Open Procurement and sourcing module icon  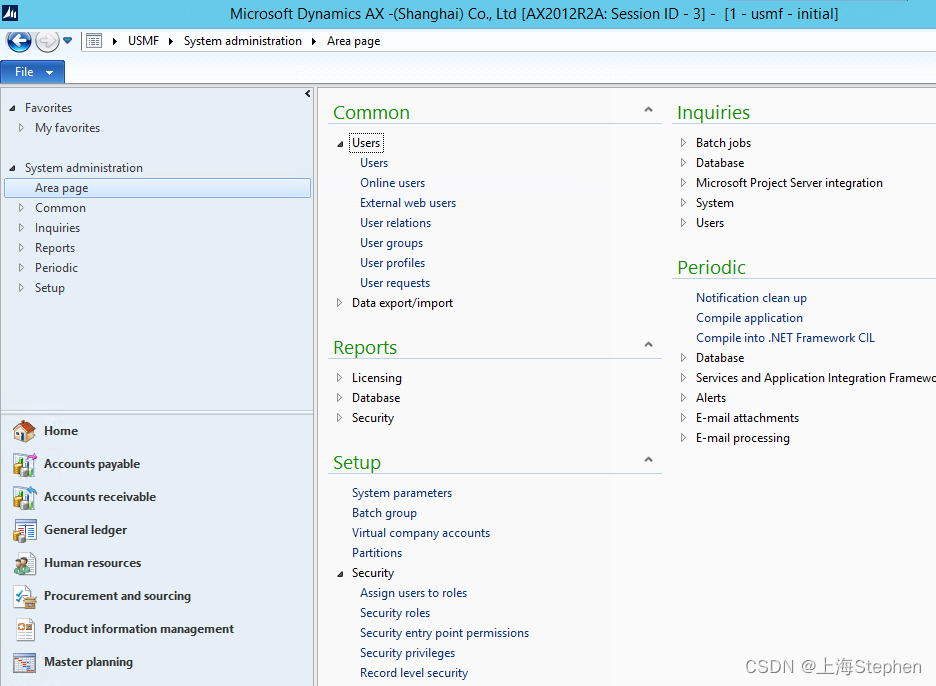(24, 596)
